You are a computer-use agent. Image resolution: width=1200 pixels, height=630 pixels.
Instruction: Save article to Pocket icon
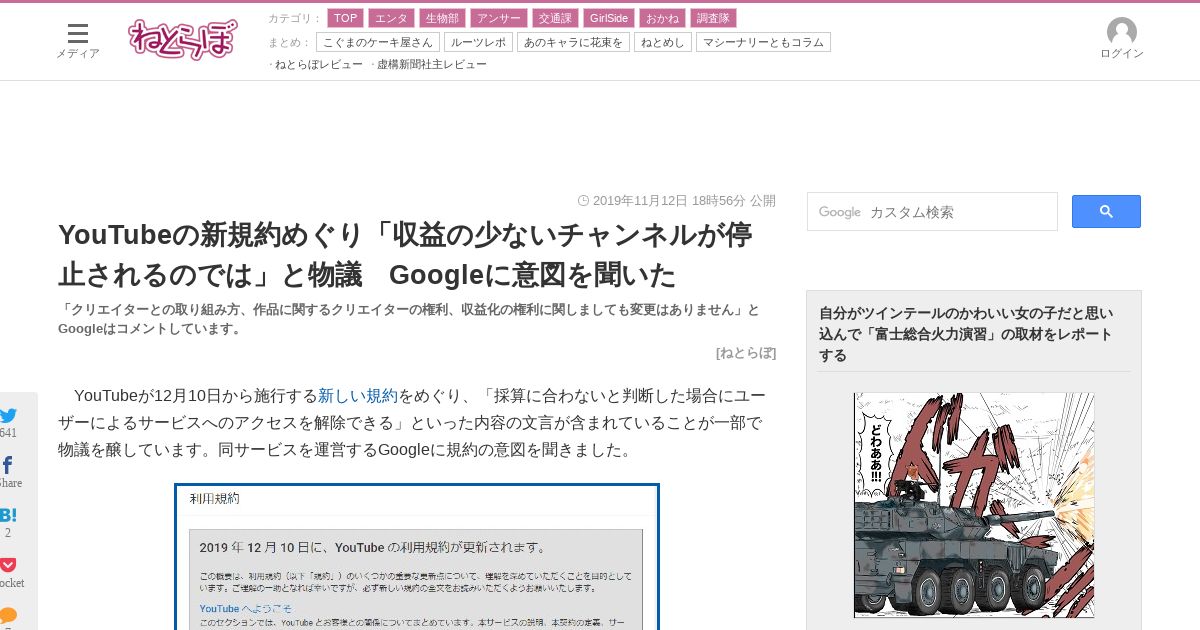8,565
